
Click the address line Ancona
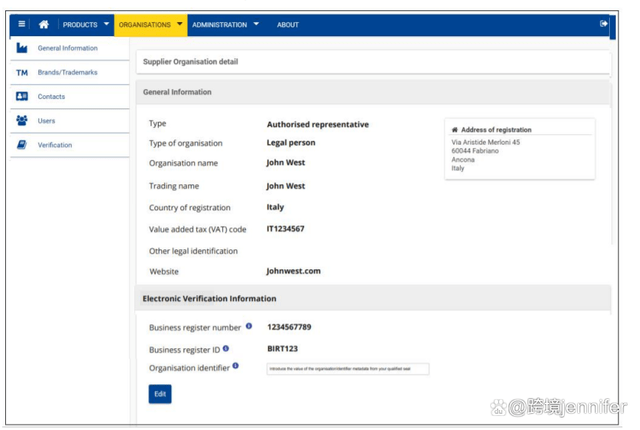click(x=463, y=160)
